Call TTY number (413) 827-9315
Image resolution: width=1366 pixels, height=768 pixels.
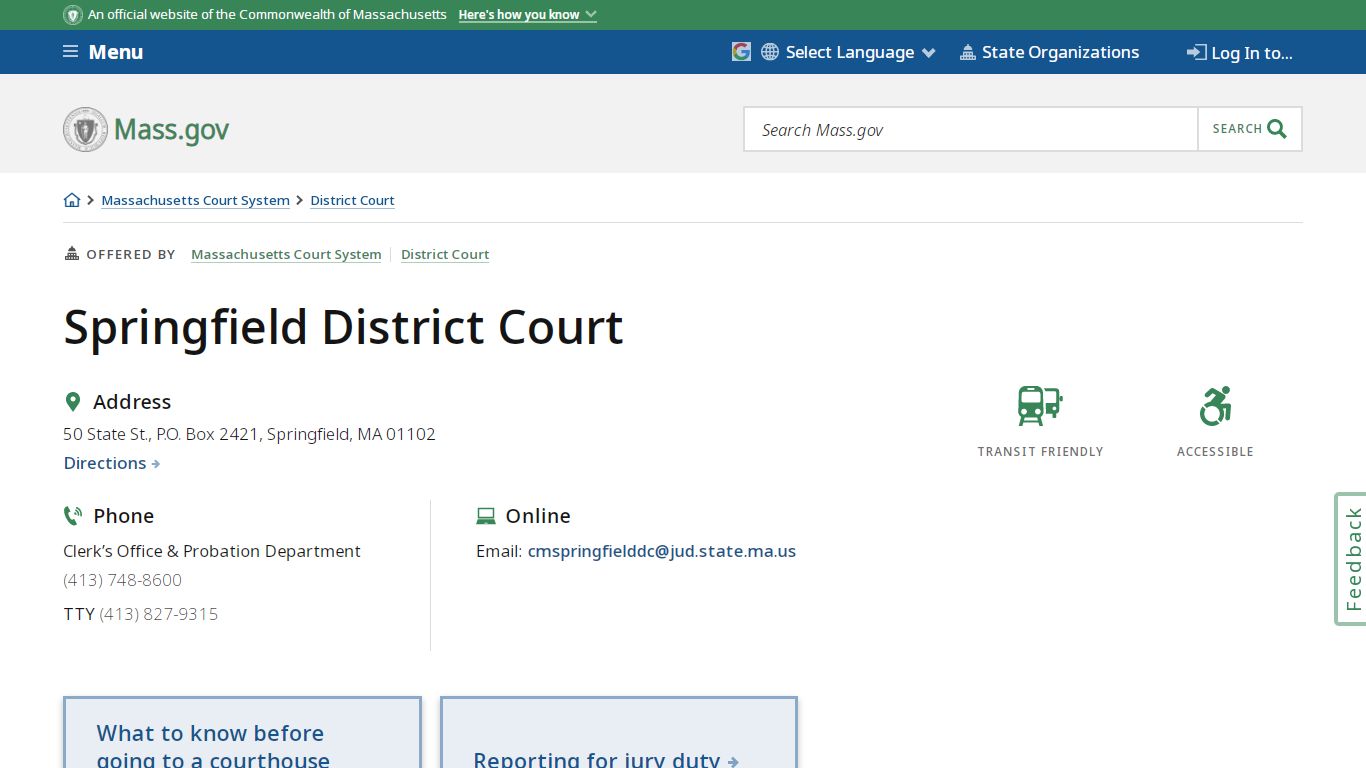coord(159,614)
